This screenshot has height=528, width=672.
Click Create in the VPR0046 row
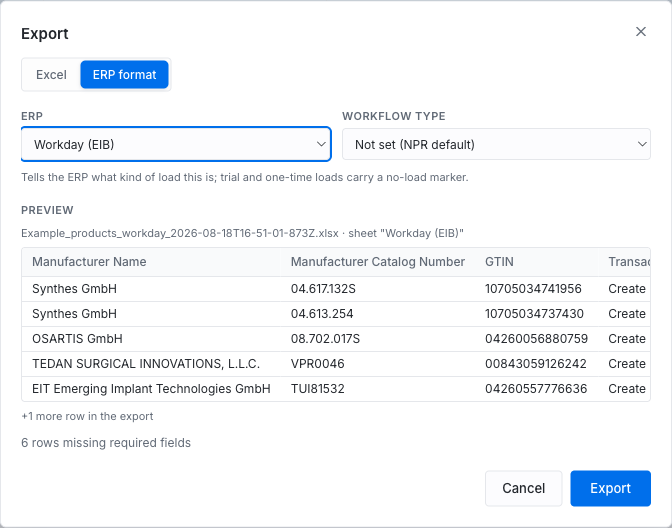627,364
